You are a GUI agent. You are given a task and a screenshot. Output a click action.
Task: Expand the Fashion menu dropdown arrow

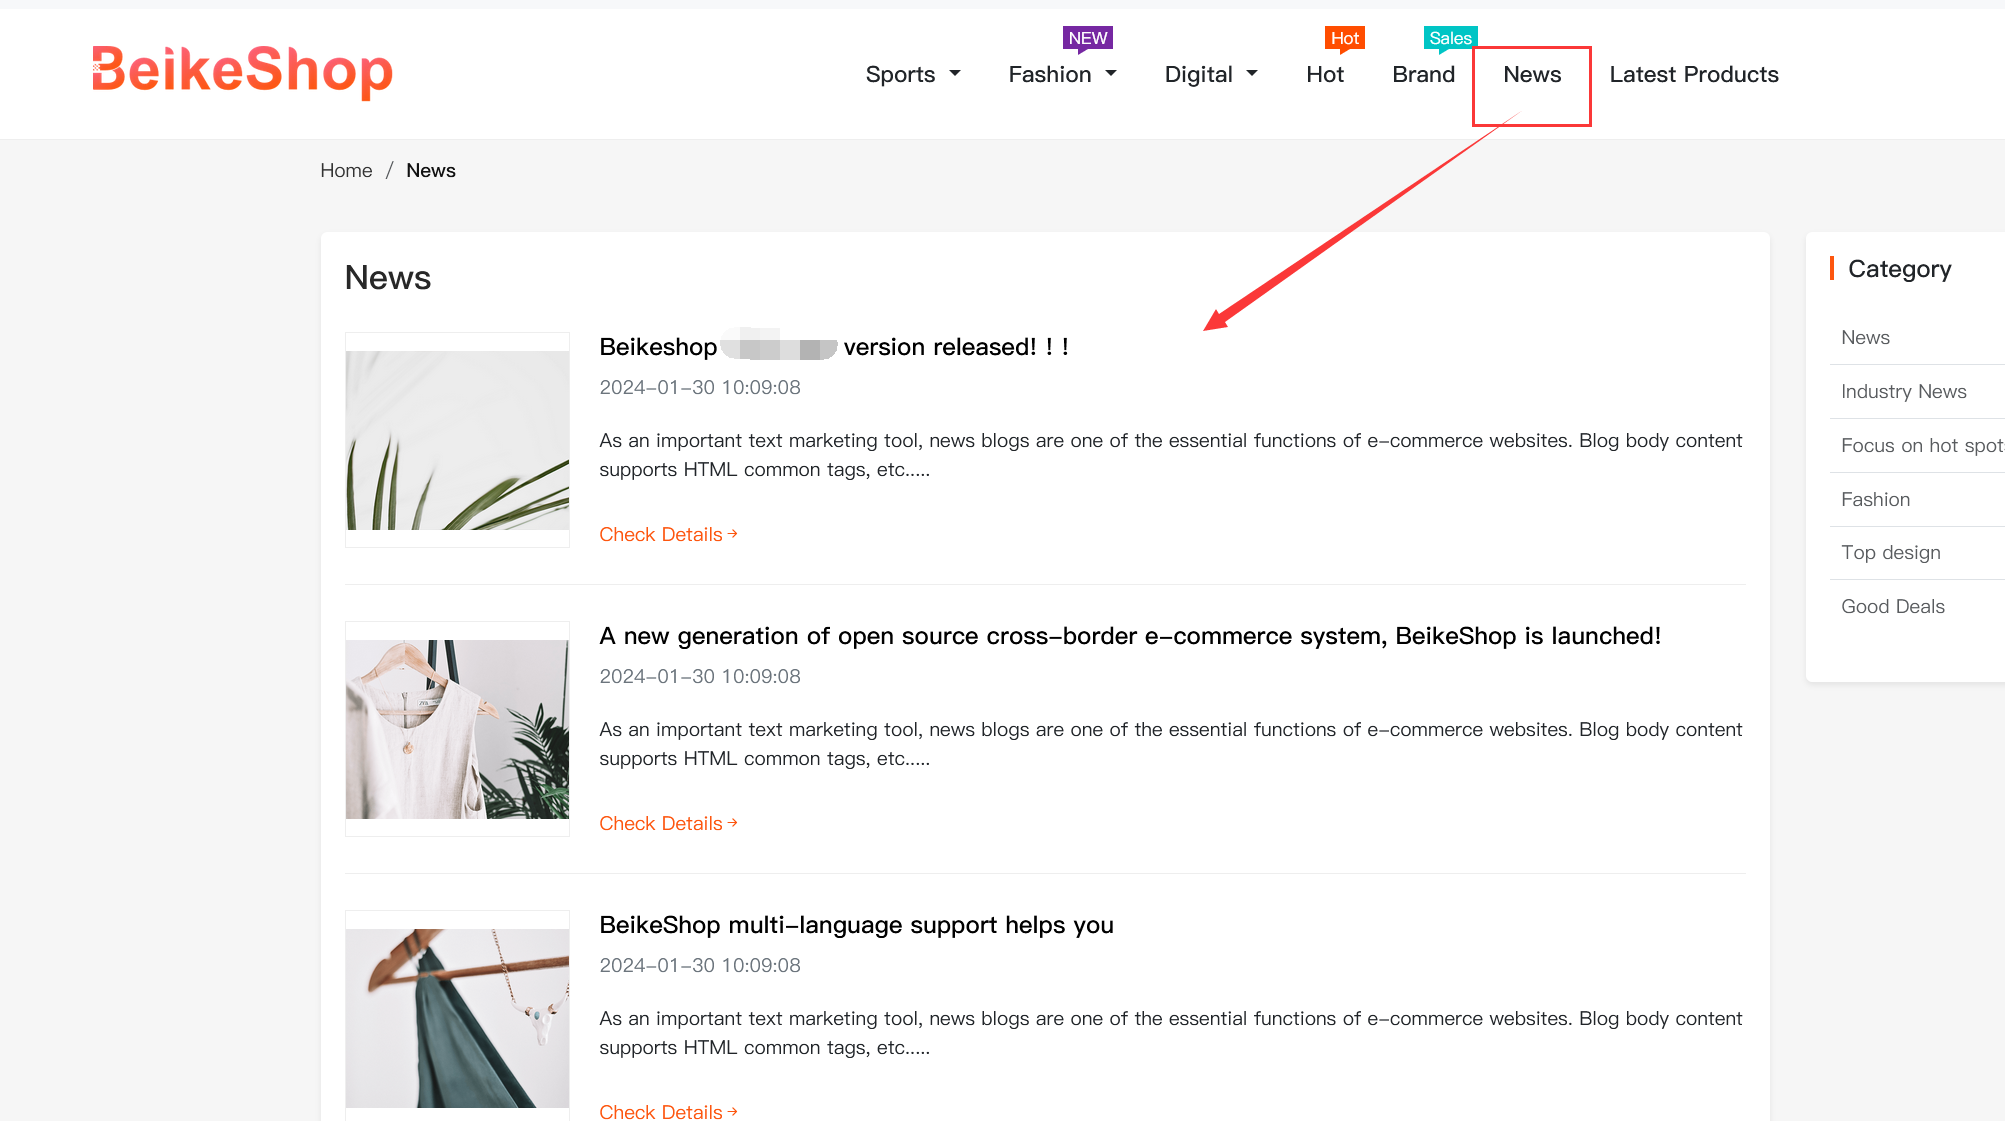pos(1111,74)
